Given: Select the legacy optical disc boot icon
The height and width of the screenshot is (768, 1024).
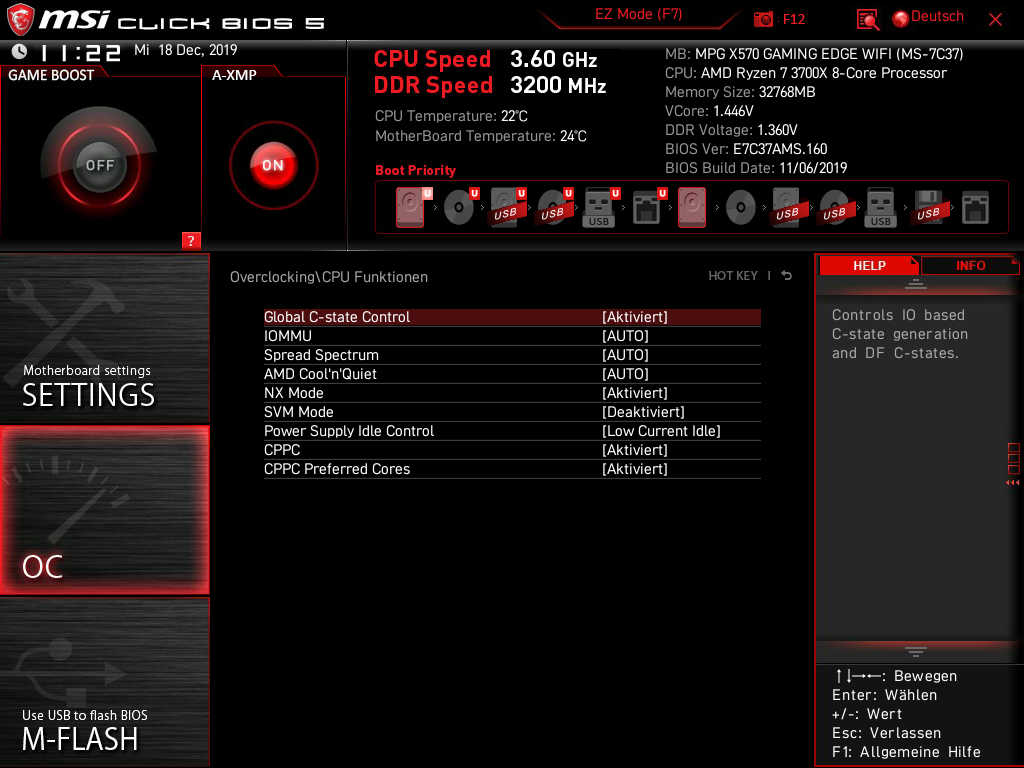Looking at the screenshot, I should (741, 208).
